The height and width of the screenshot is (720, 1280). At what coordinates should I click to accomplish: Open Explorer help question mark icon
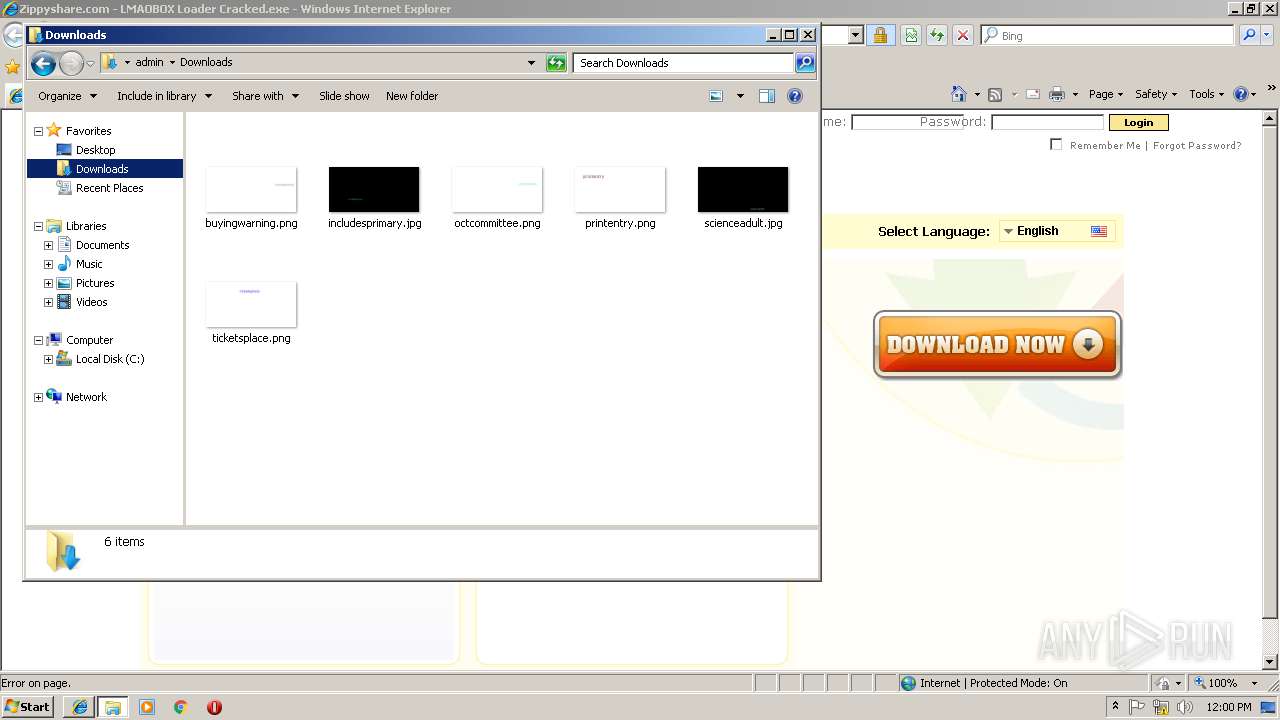[x=795, y=96]
